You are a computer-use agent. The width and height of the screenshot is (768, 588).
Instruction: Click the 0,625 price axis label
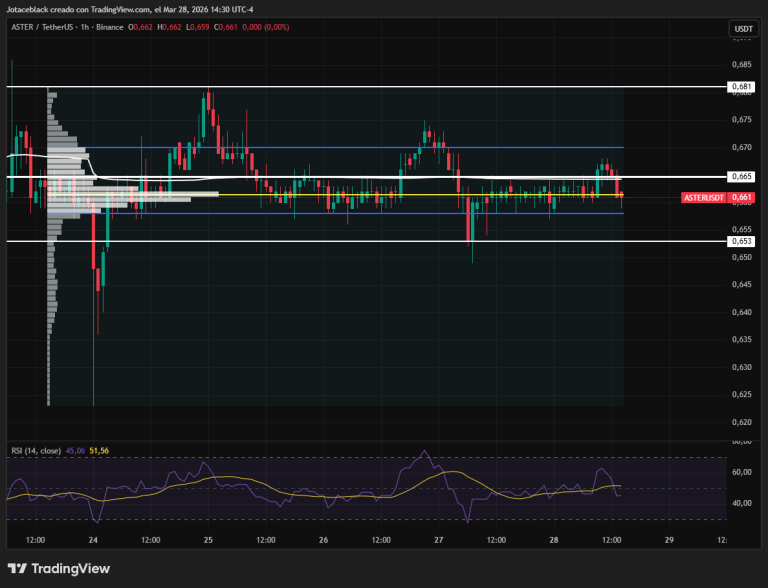741,394
